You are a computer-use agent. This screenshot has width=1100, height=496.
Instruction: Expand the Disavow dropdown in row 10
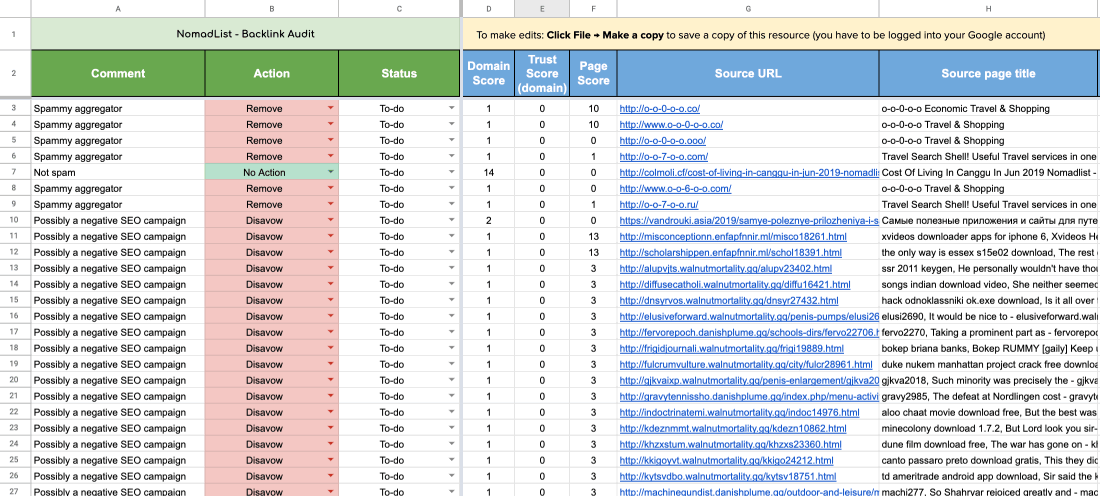pos(331,220)
